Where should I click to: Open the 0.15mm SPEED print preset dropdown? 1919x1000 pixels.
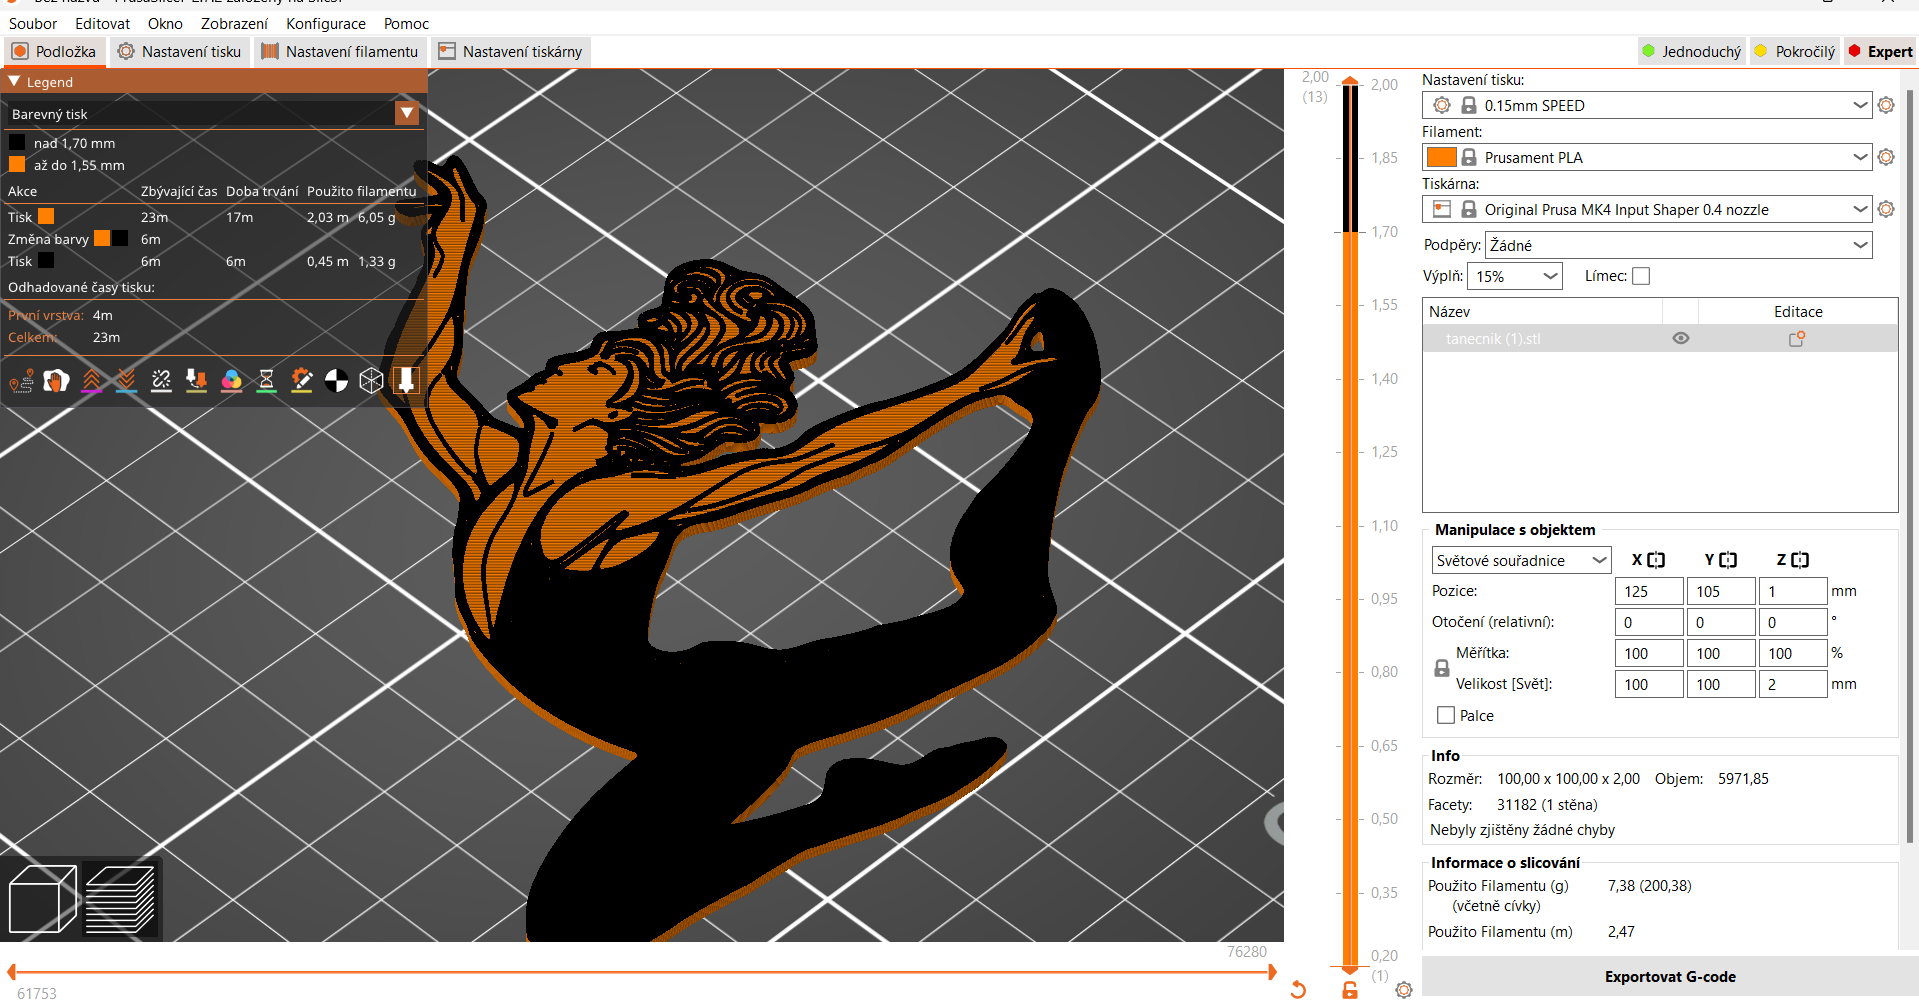point(1647,105)
